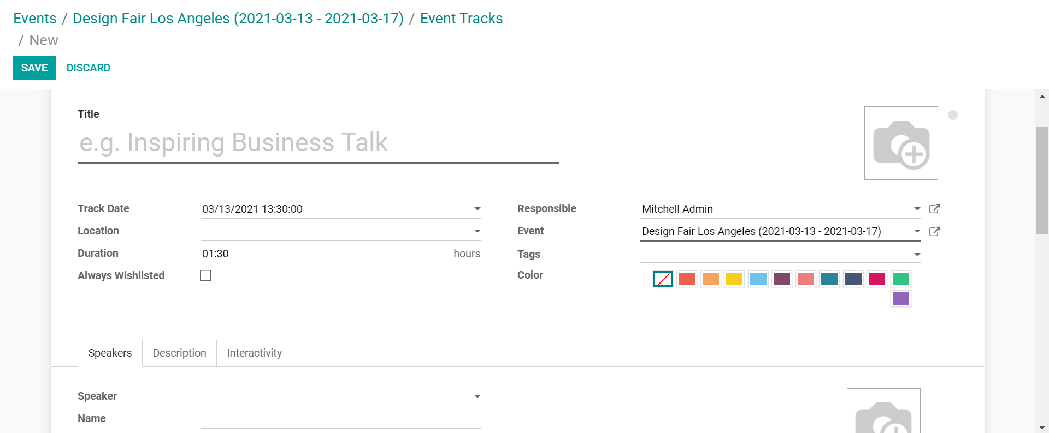Pick the yellow color swatch
Screen dimensions: 1049x433
pyautogui.click(x=734, y=279)
